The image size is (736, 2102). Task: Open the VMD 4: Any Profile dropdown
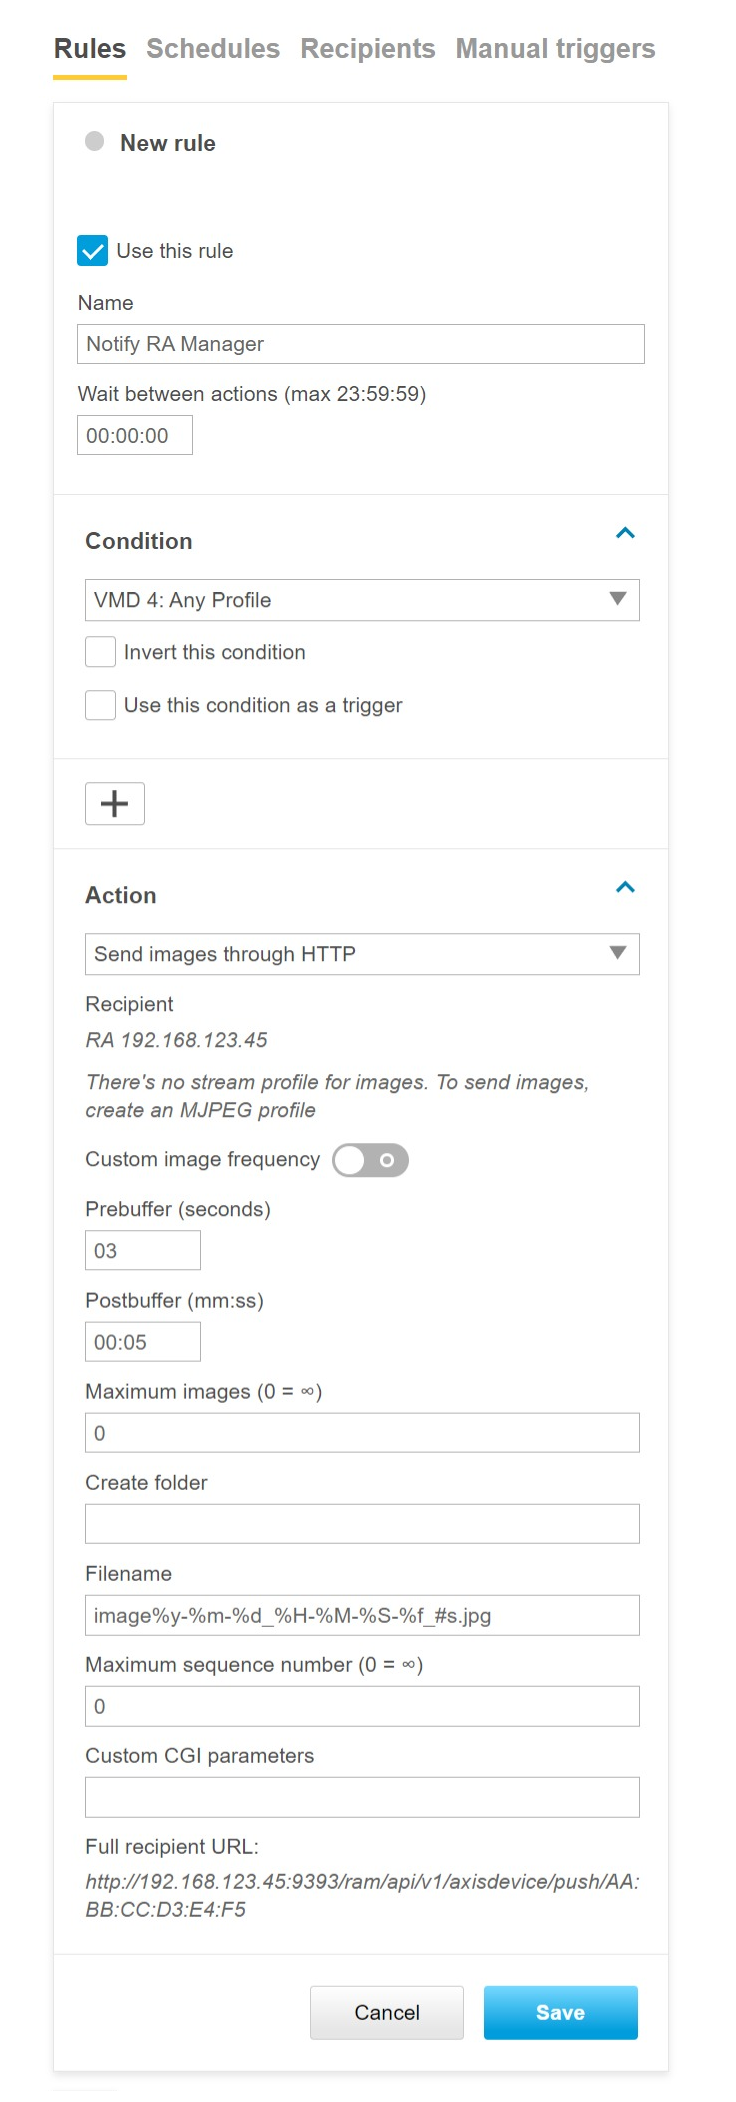click(x=362, y=600)
